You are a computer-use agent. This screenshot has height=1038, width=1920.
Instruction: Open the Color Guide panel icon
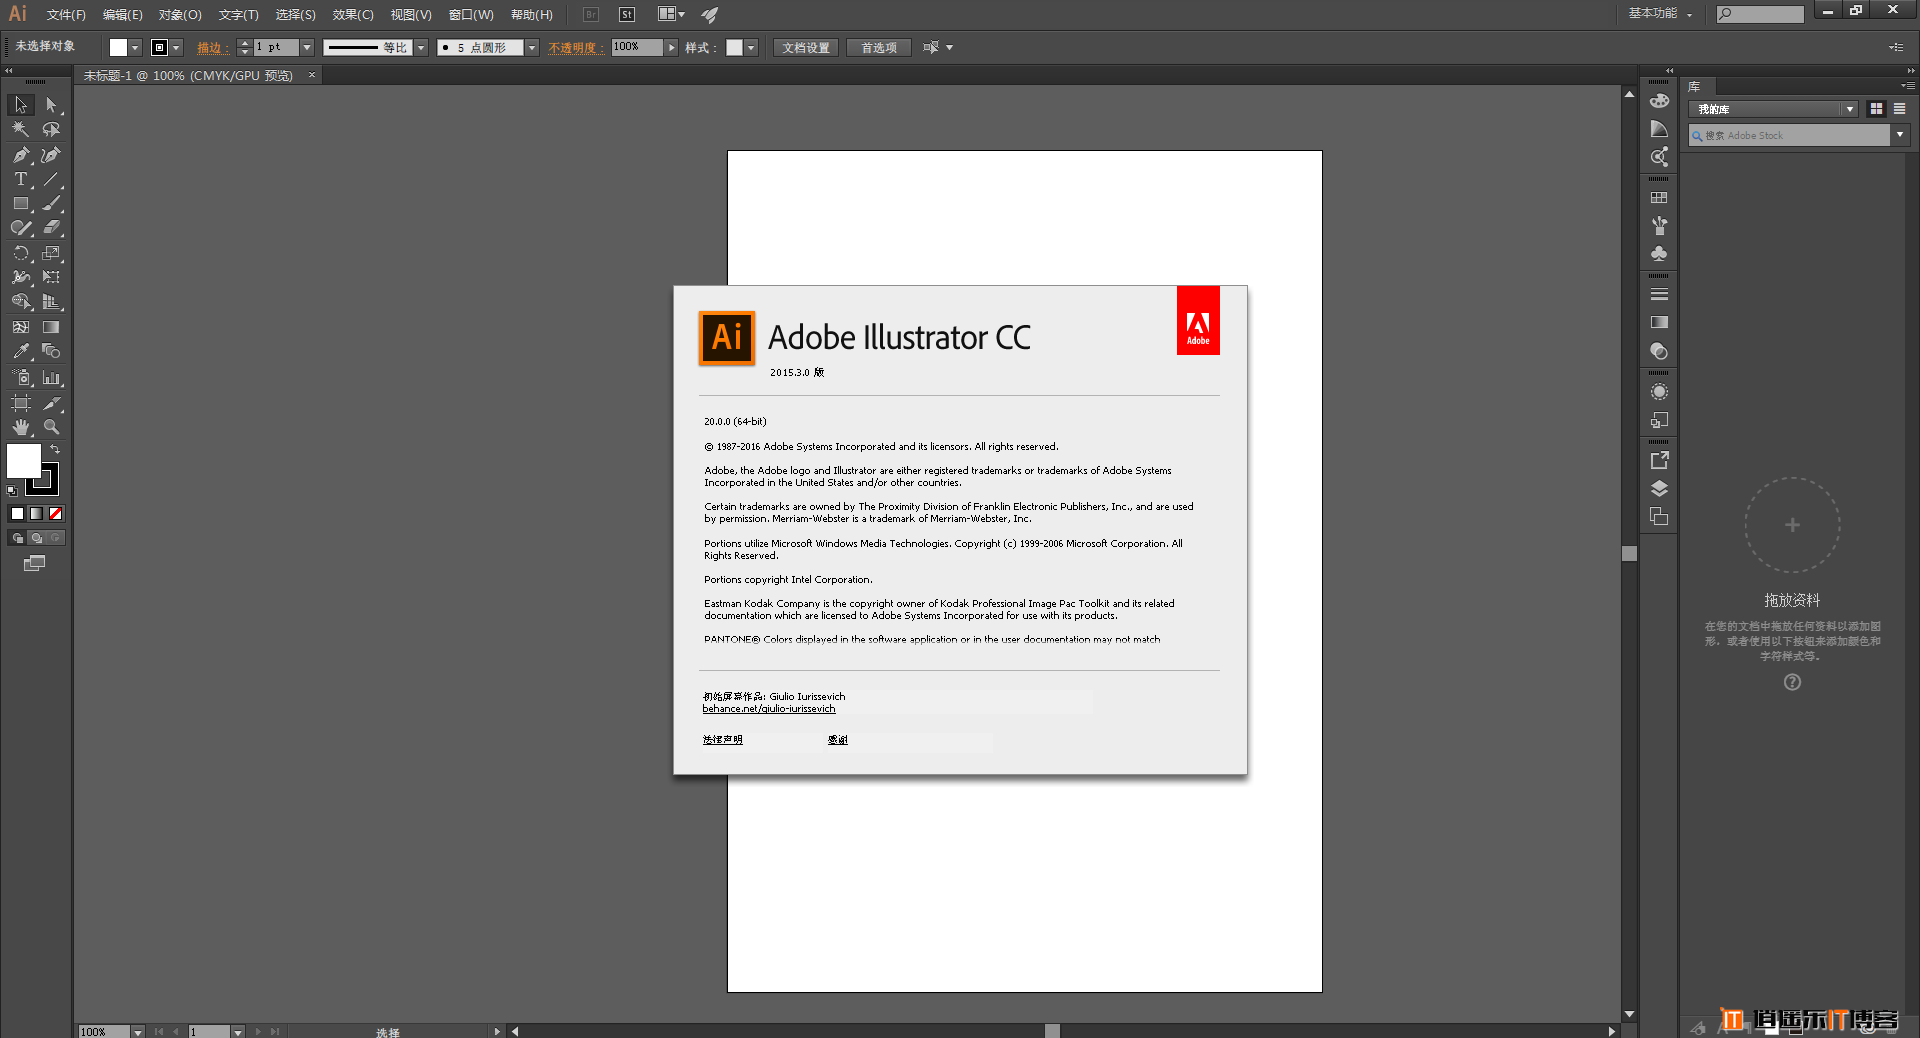(x=1659, y=129)
